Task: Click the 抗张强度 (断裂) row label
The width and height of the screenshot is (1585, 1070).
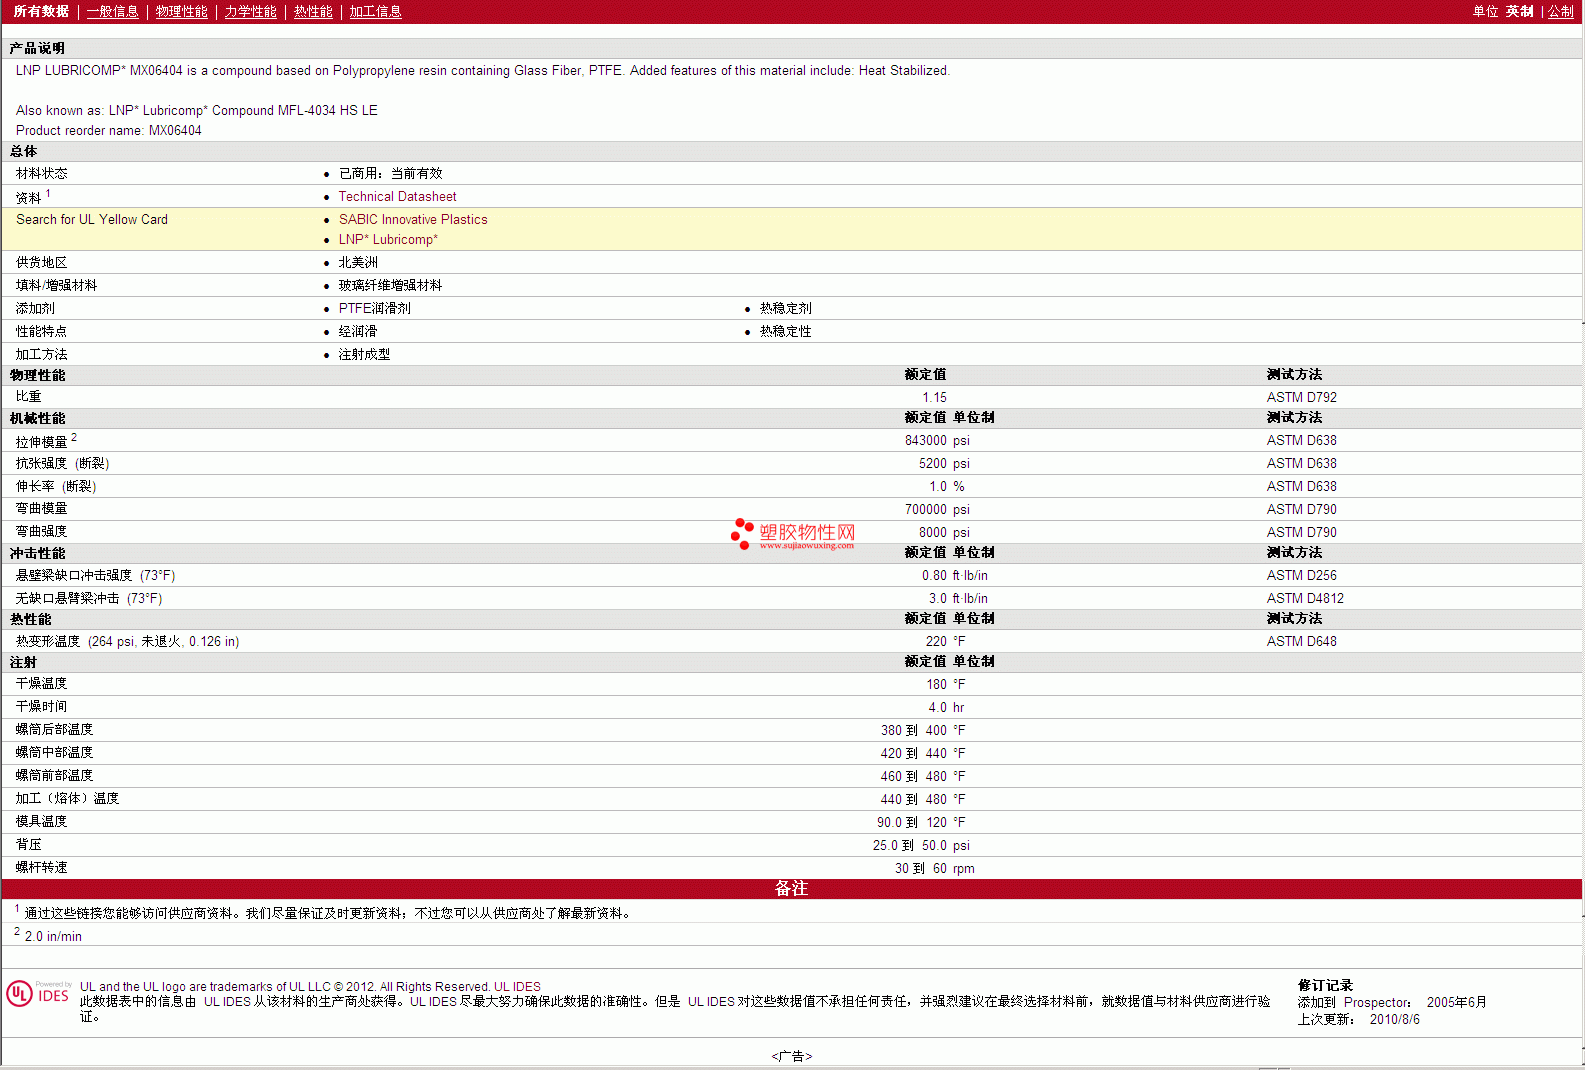Action: click(x=63, y=464)
